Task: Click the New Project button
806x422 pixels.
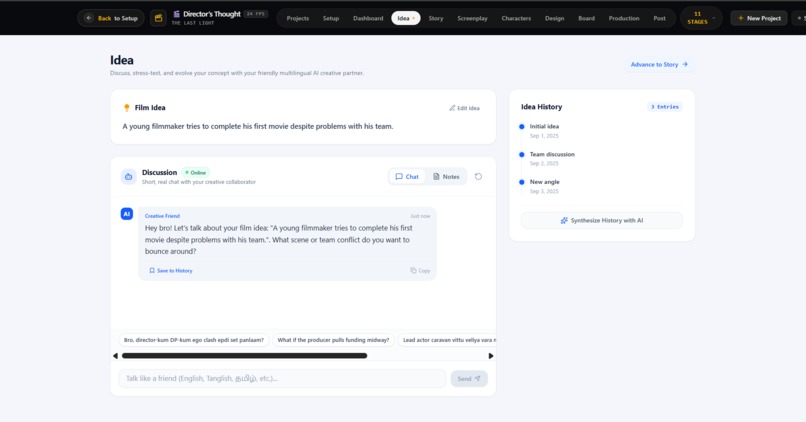Action: (x=759, y=18)
